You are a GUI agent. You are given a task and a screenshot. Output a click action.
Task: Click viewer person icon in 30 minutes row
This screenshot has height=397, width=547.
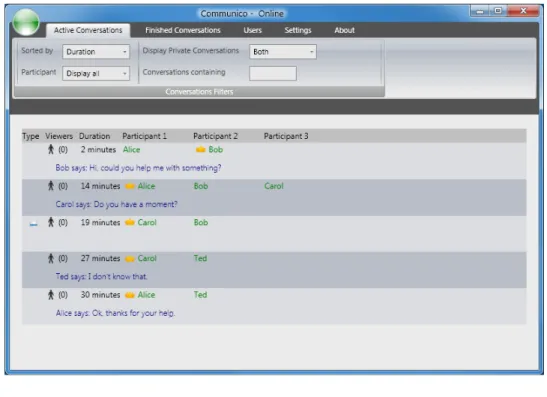pyautogui.click(x=51, y=295)
